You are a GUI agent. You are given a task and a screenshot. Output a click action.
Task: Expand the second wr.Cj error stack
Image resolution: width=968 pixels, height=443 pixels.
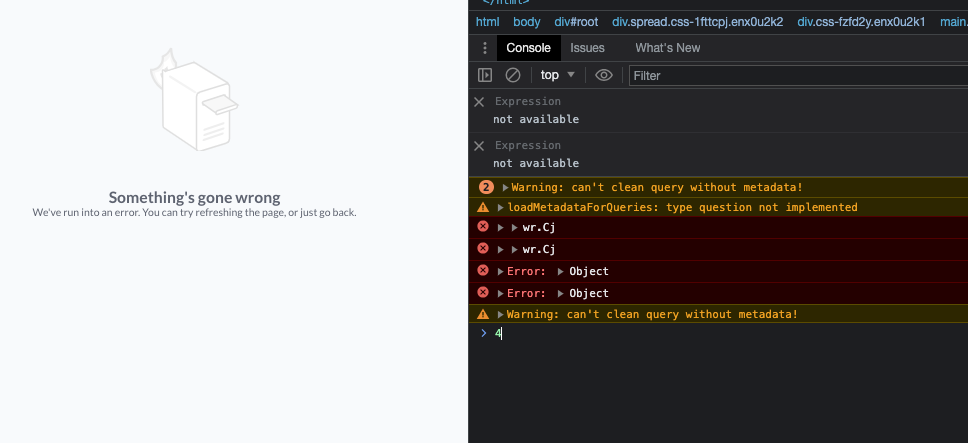pos(501,250)
